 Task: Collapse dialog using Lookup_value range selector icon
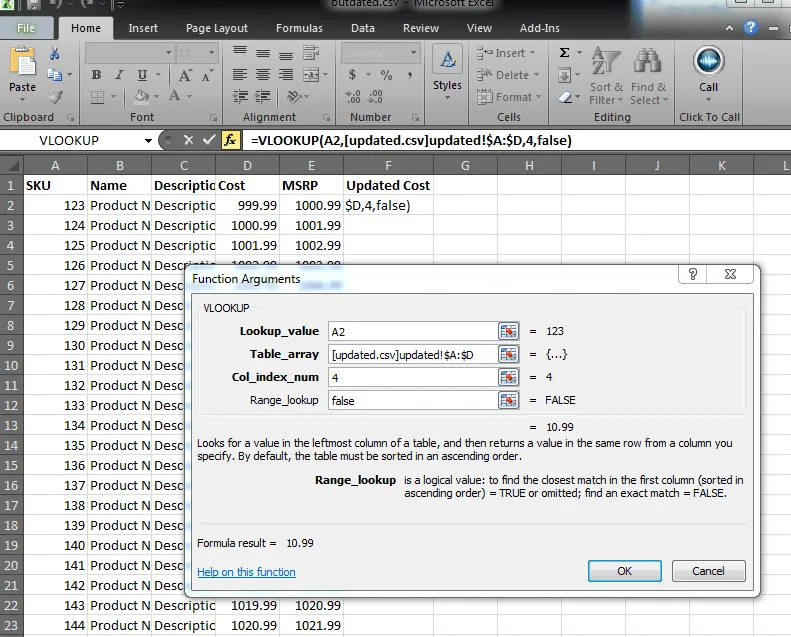click(x=508, y=331)
